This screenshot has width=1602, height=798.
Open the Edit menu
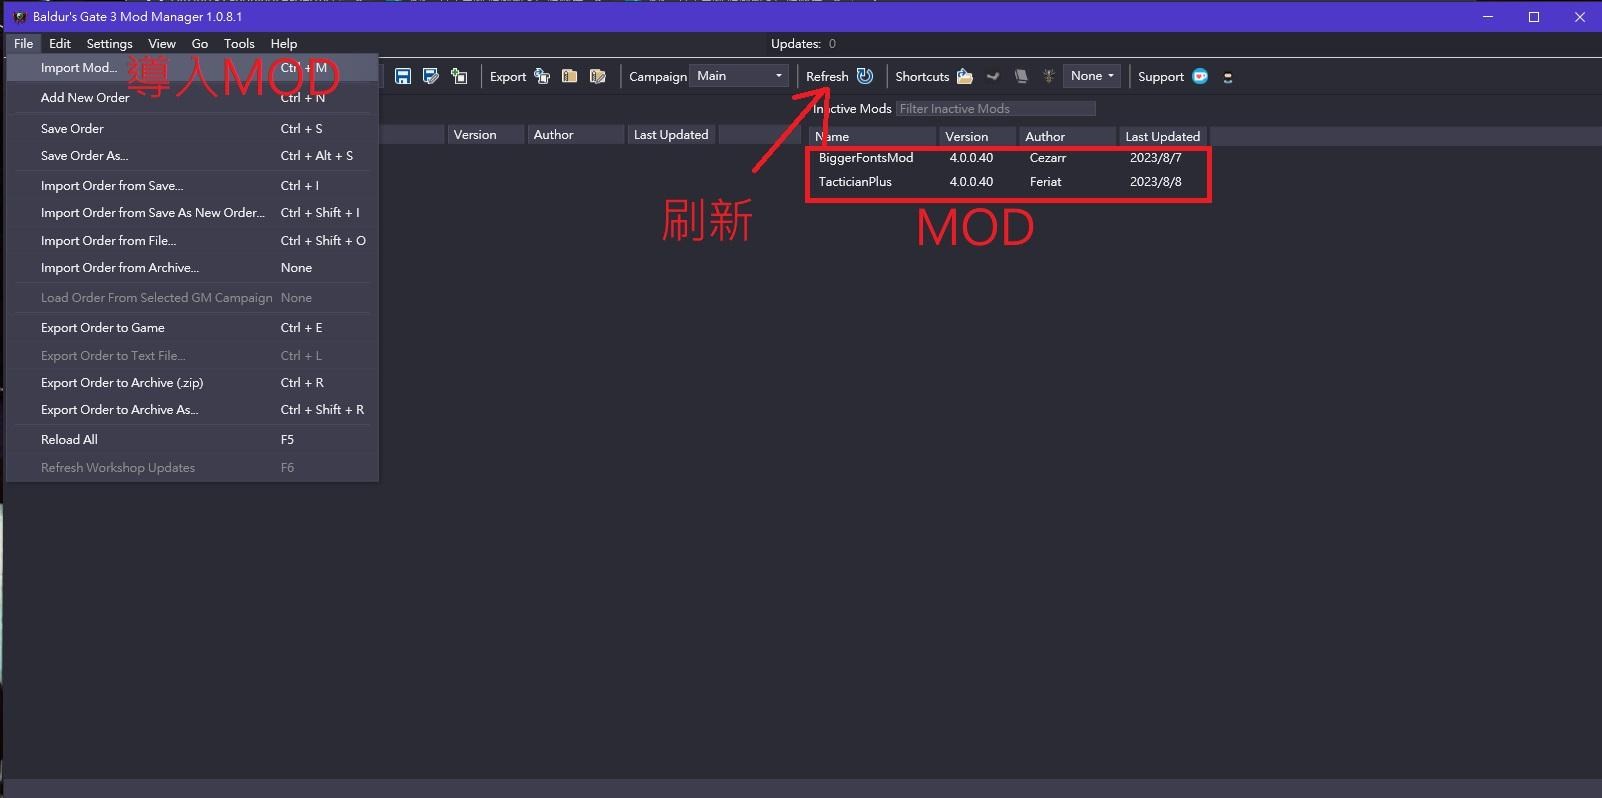tap(60, 43)
